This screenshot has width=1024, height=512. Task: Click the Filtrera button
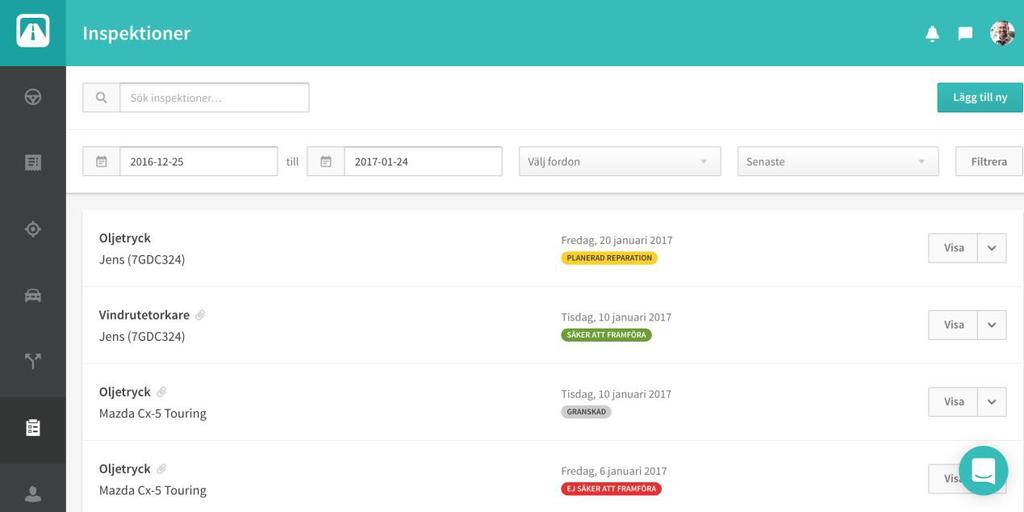(989, 161)
